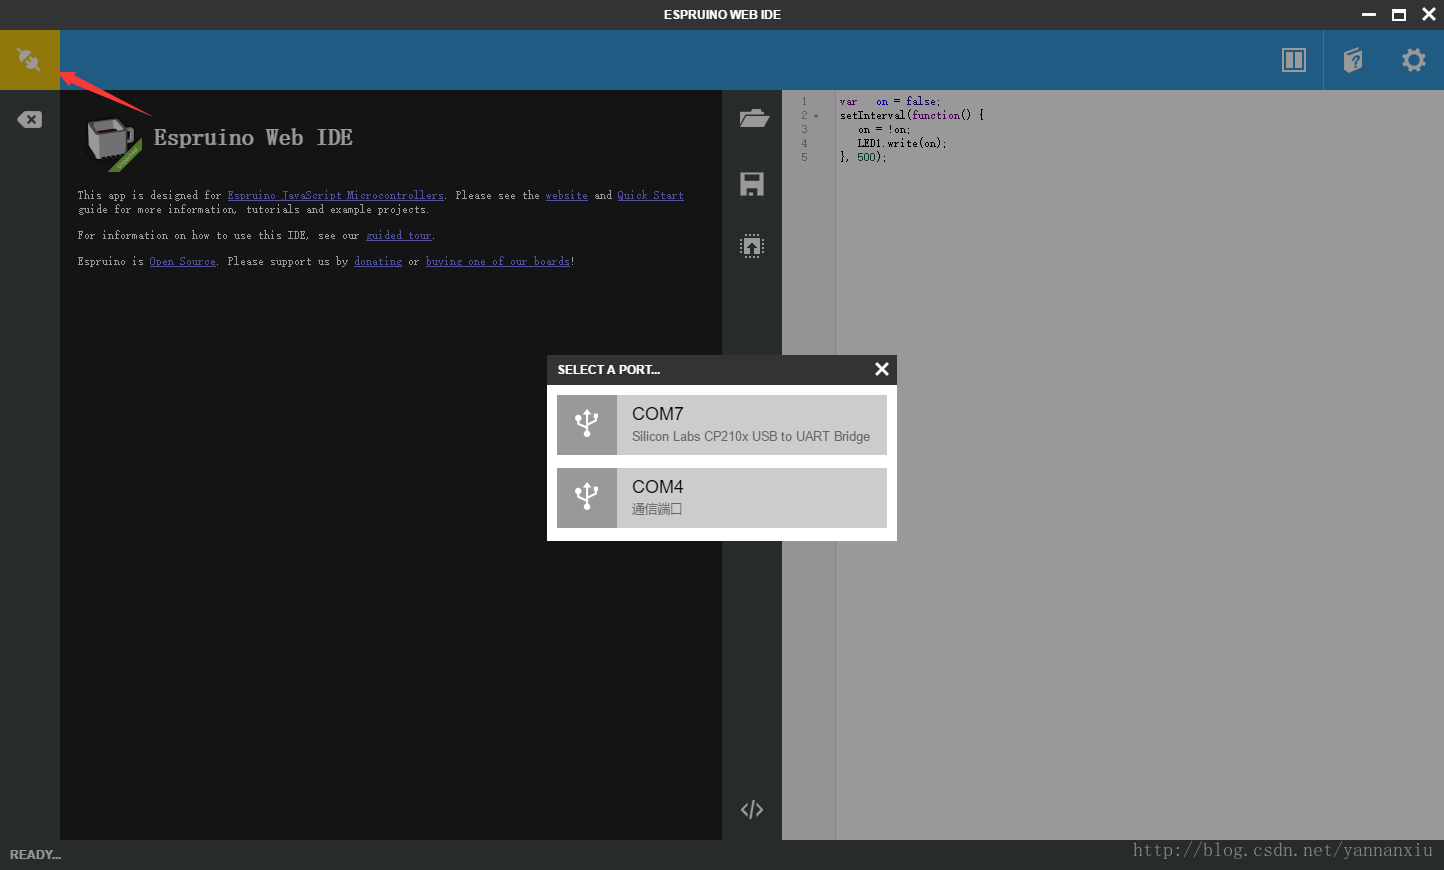Send code to Espruino chip icon
Viewport: 1444px width, 870px height.
pyautogui.click(x=752, y=246)
